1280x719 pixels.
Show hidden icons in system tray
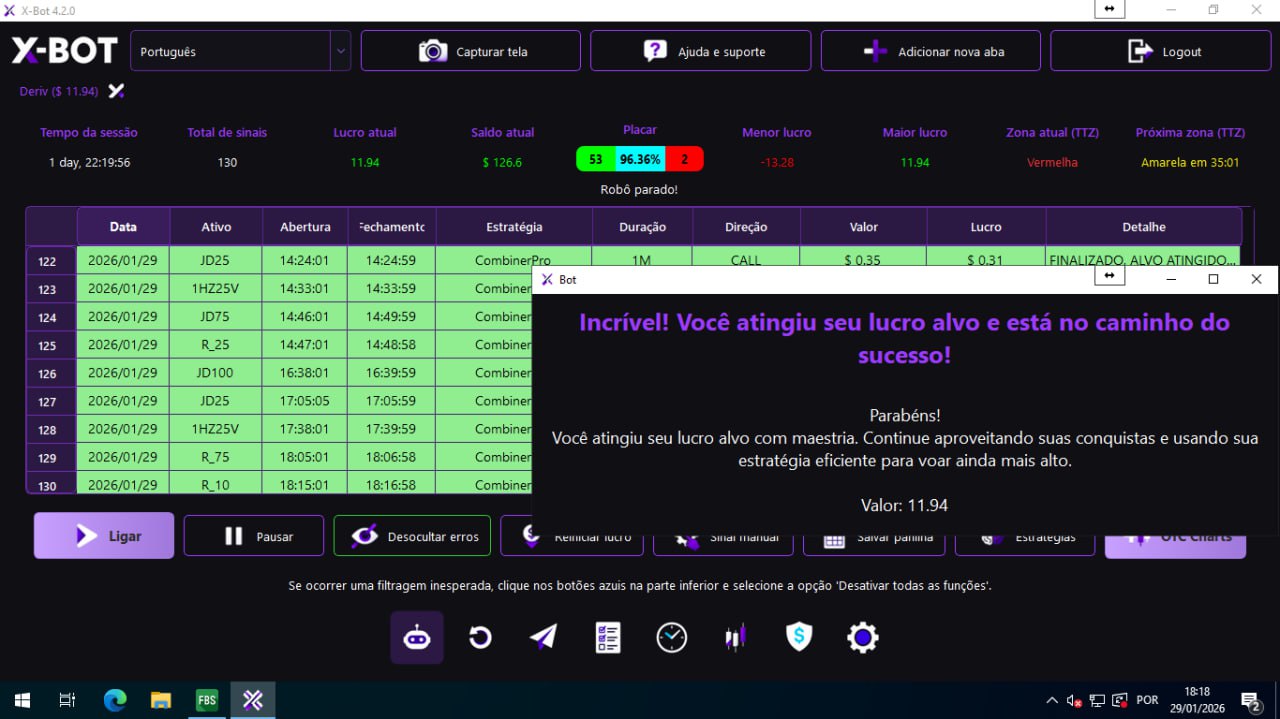point(1051,700)
